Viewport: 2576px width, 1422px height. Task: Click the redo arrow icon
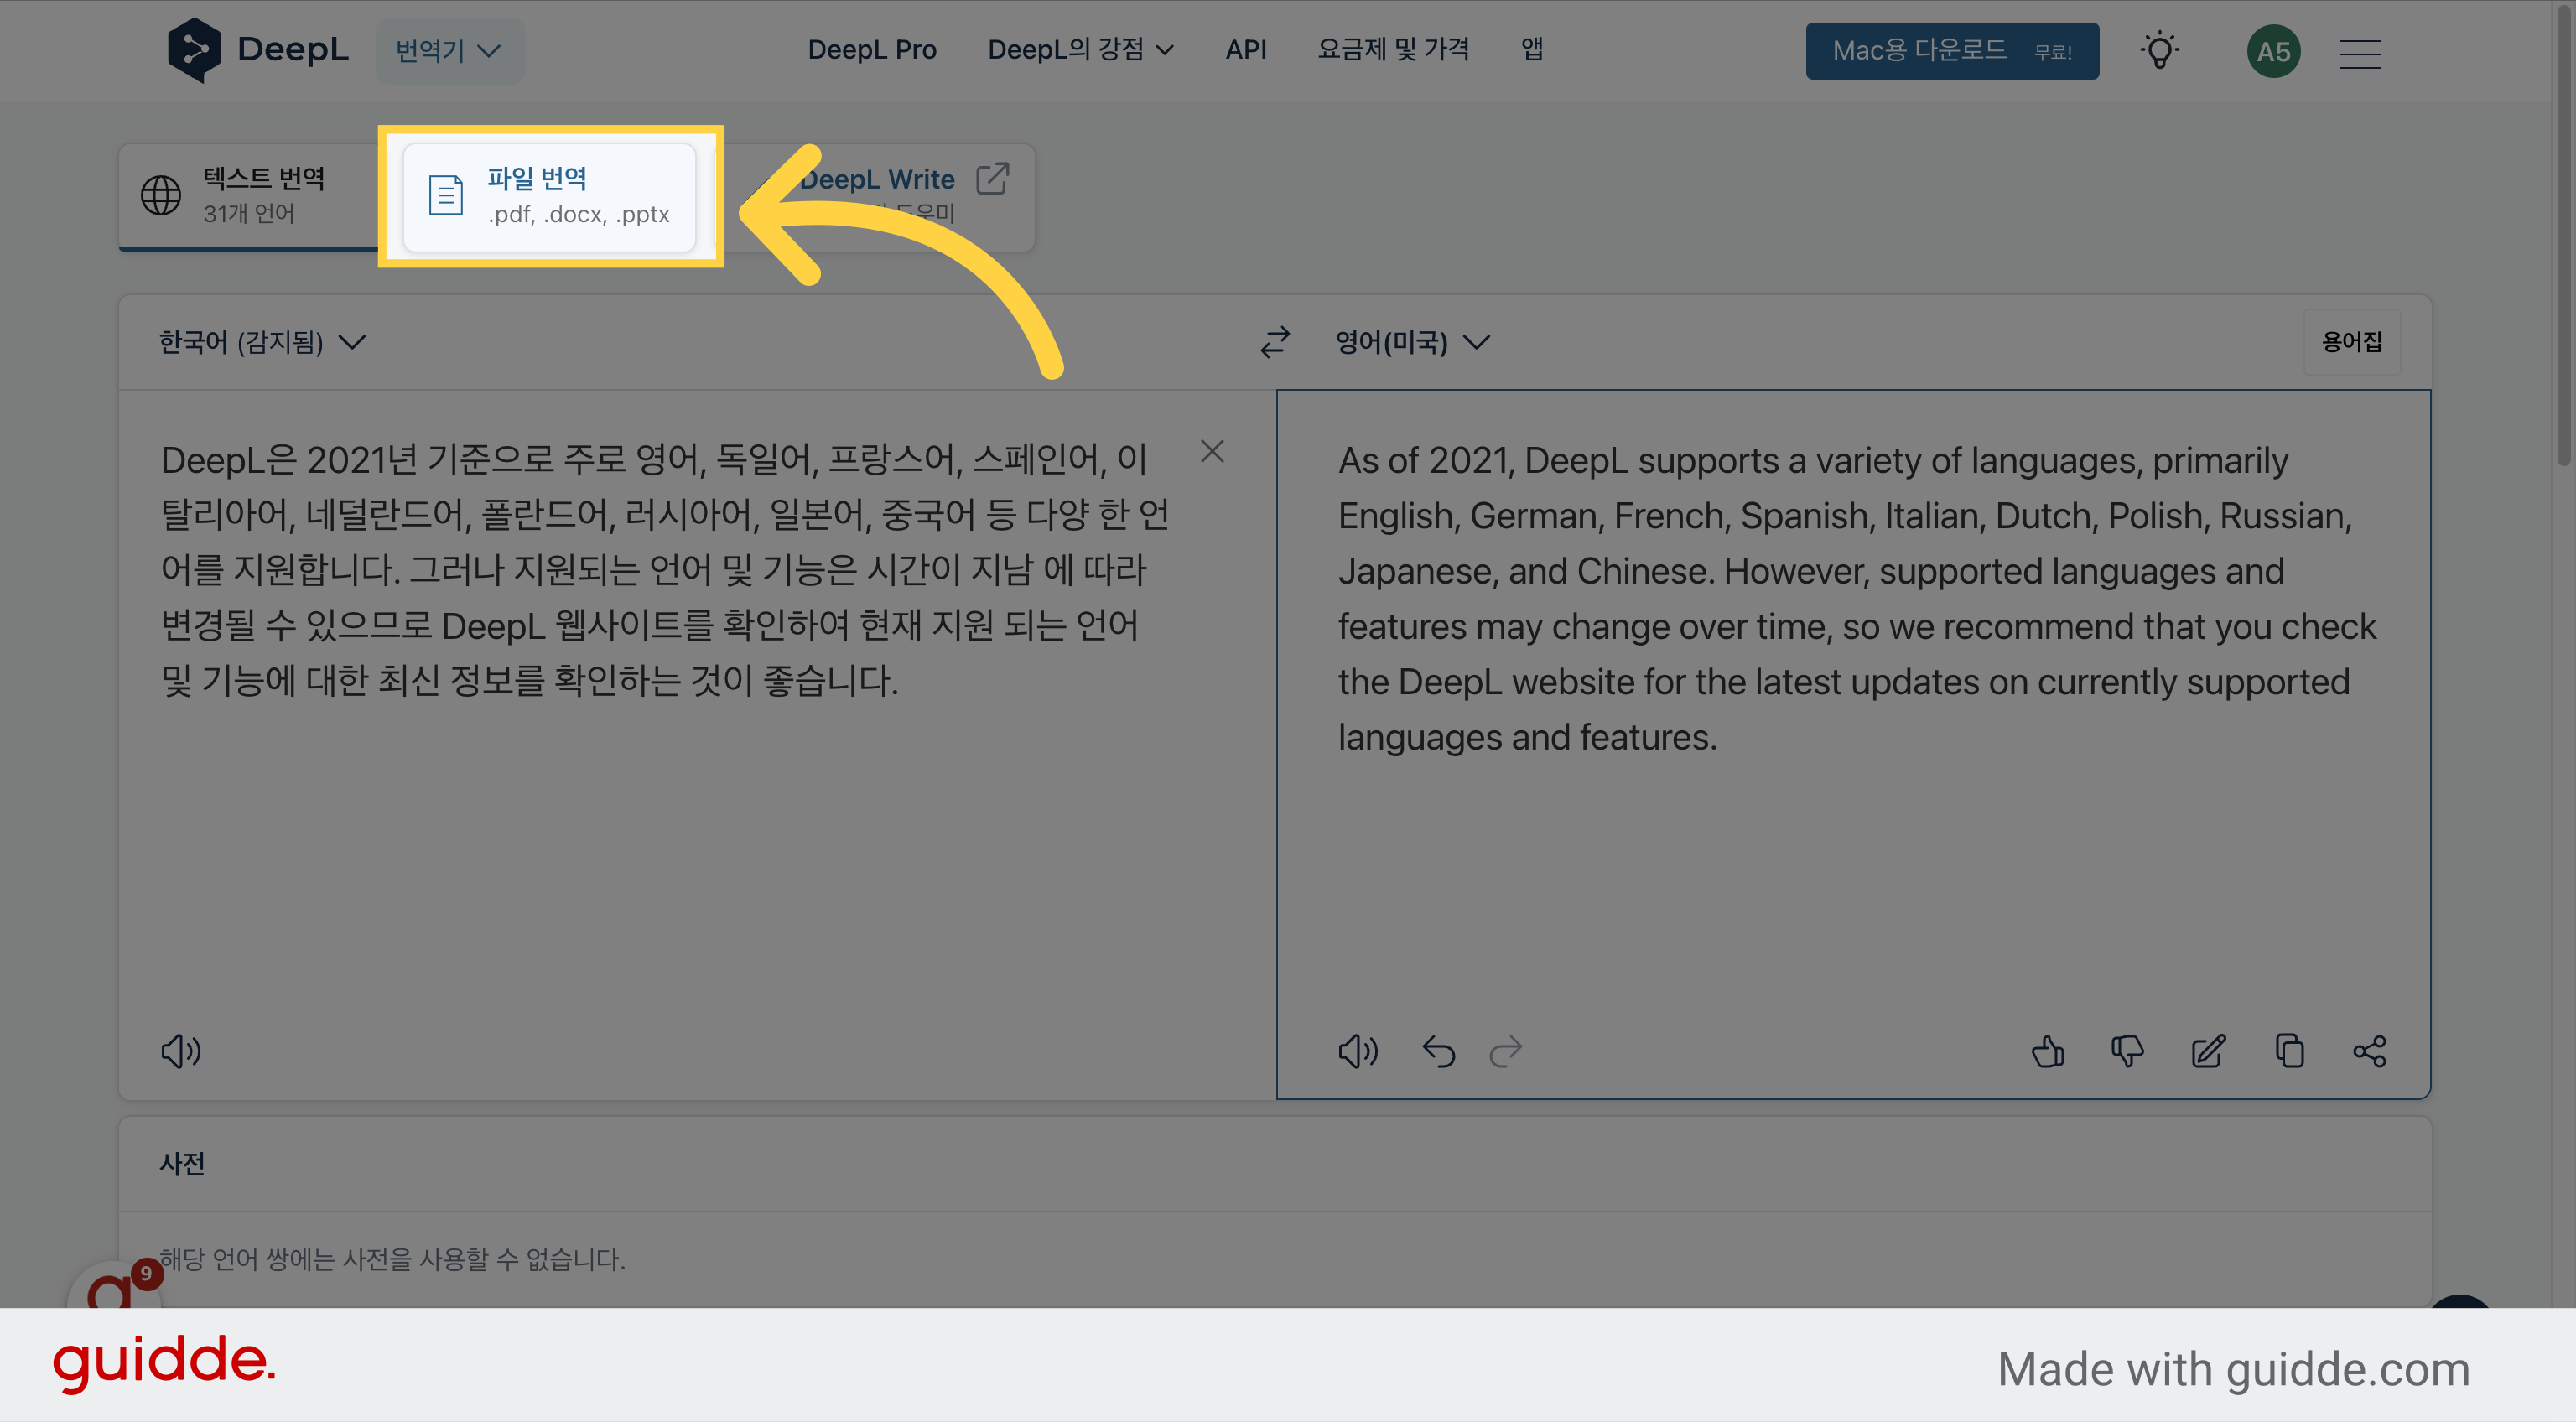[1505, 1051]
